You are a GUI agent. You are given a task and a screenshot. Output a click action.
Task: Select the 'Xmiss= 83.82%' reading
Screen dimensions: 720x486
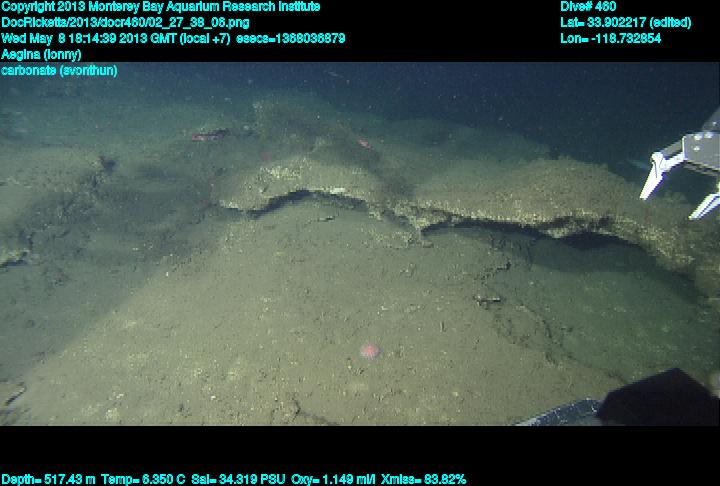tap(423, 480)
